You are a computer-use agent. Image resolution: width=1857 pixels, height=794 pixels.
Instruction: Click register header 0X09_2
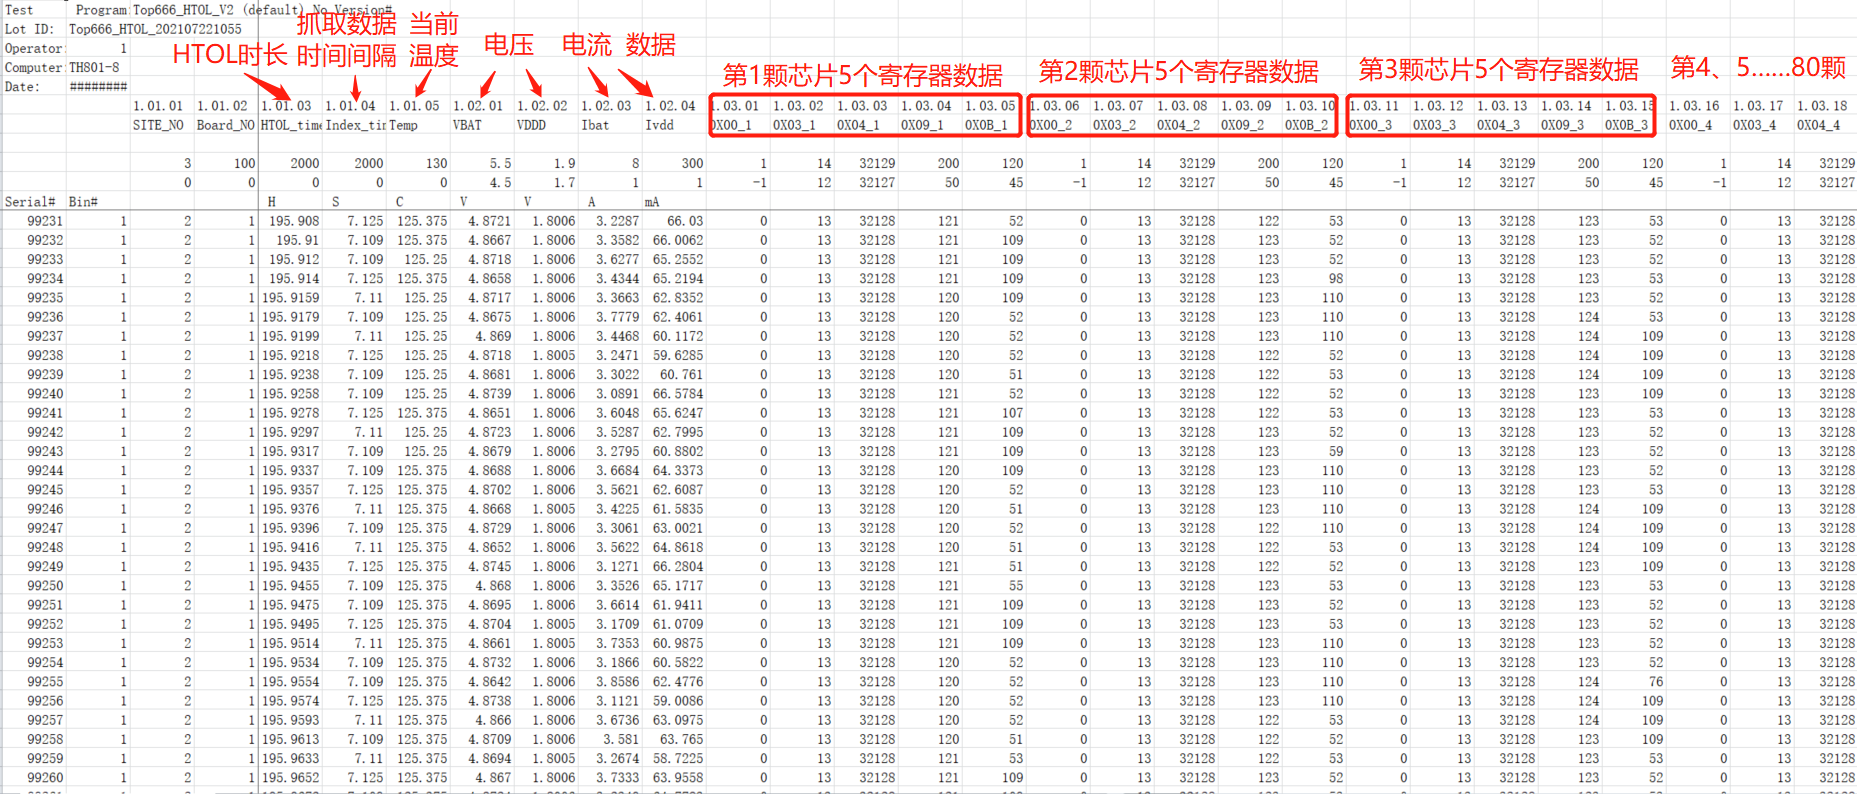(x=1242, y=125)
